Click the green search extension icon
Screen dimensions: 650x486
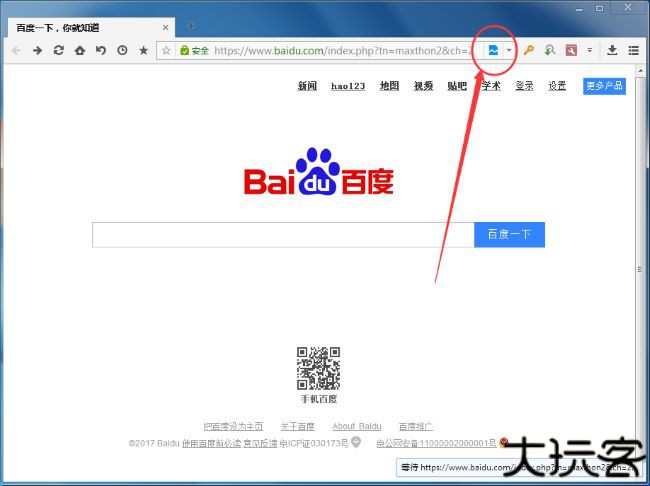tap(550, 51)
